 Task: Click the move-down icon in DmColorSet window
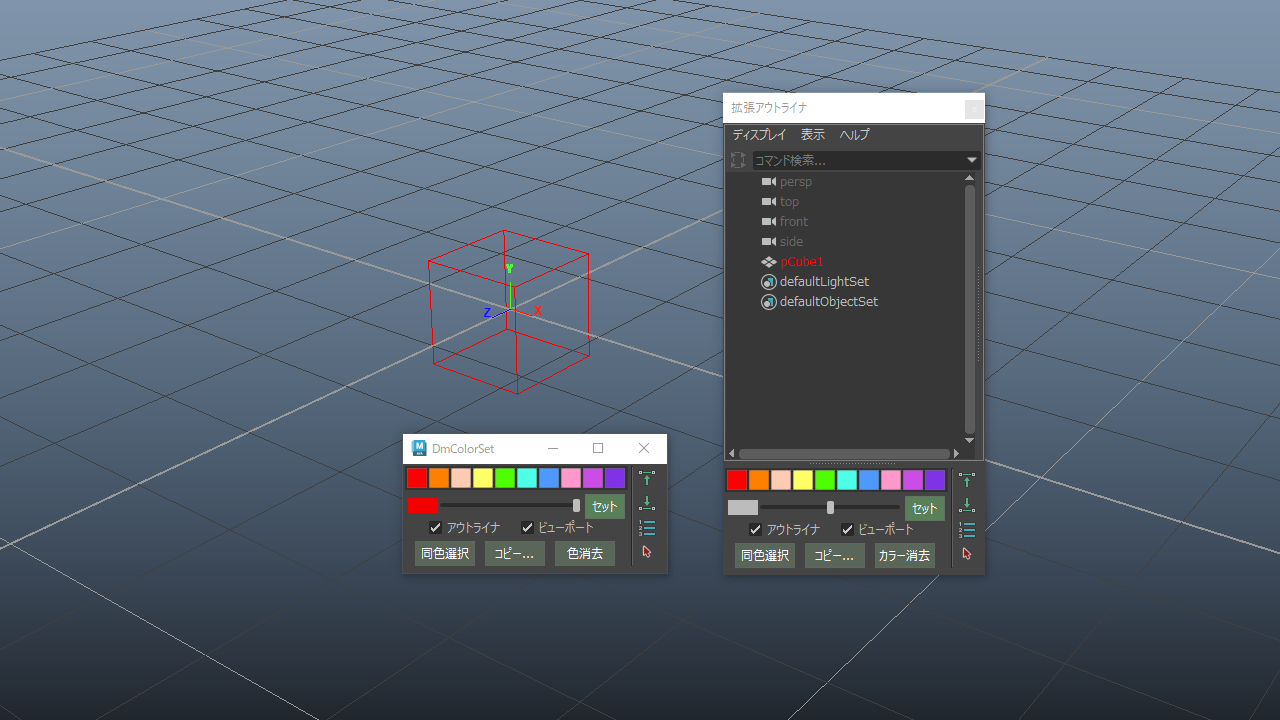pyautogui.click(x=647, y=503)
